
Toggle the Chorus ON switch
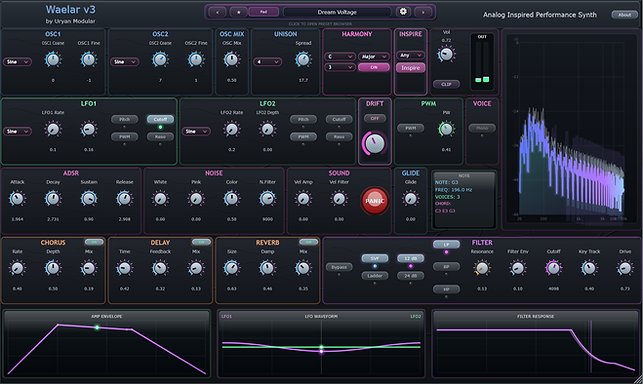[94, 242]
